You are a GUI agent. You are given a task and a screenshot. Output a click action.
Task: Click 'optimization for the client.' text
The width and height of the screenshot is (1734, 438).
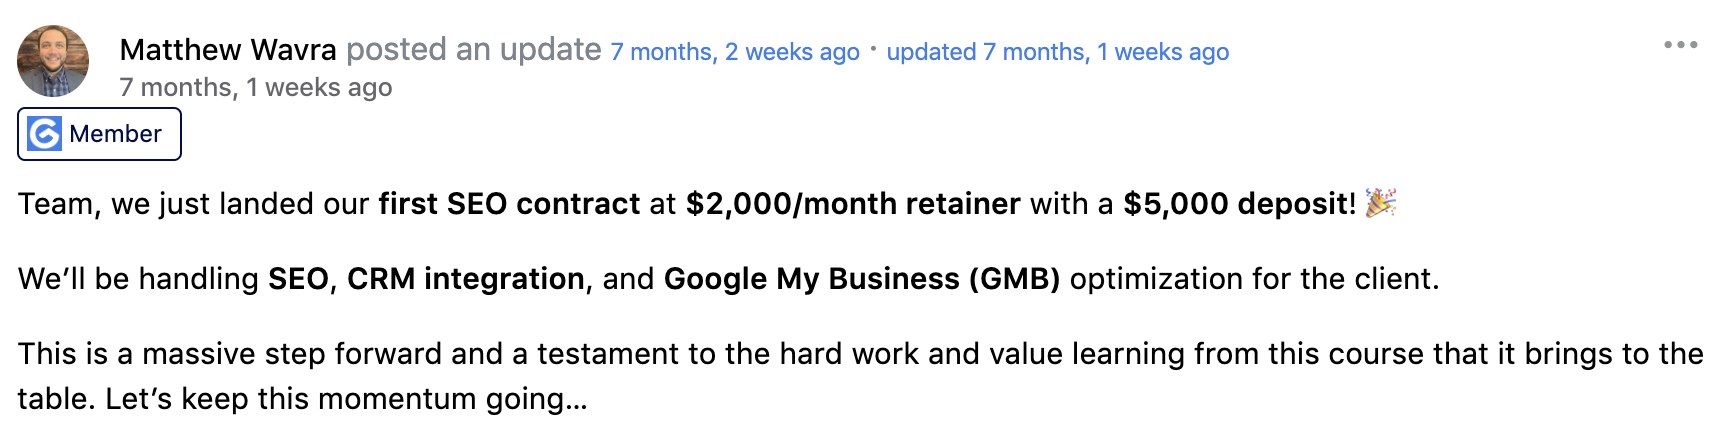click(x=1254, y=279)
